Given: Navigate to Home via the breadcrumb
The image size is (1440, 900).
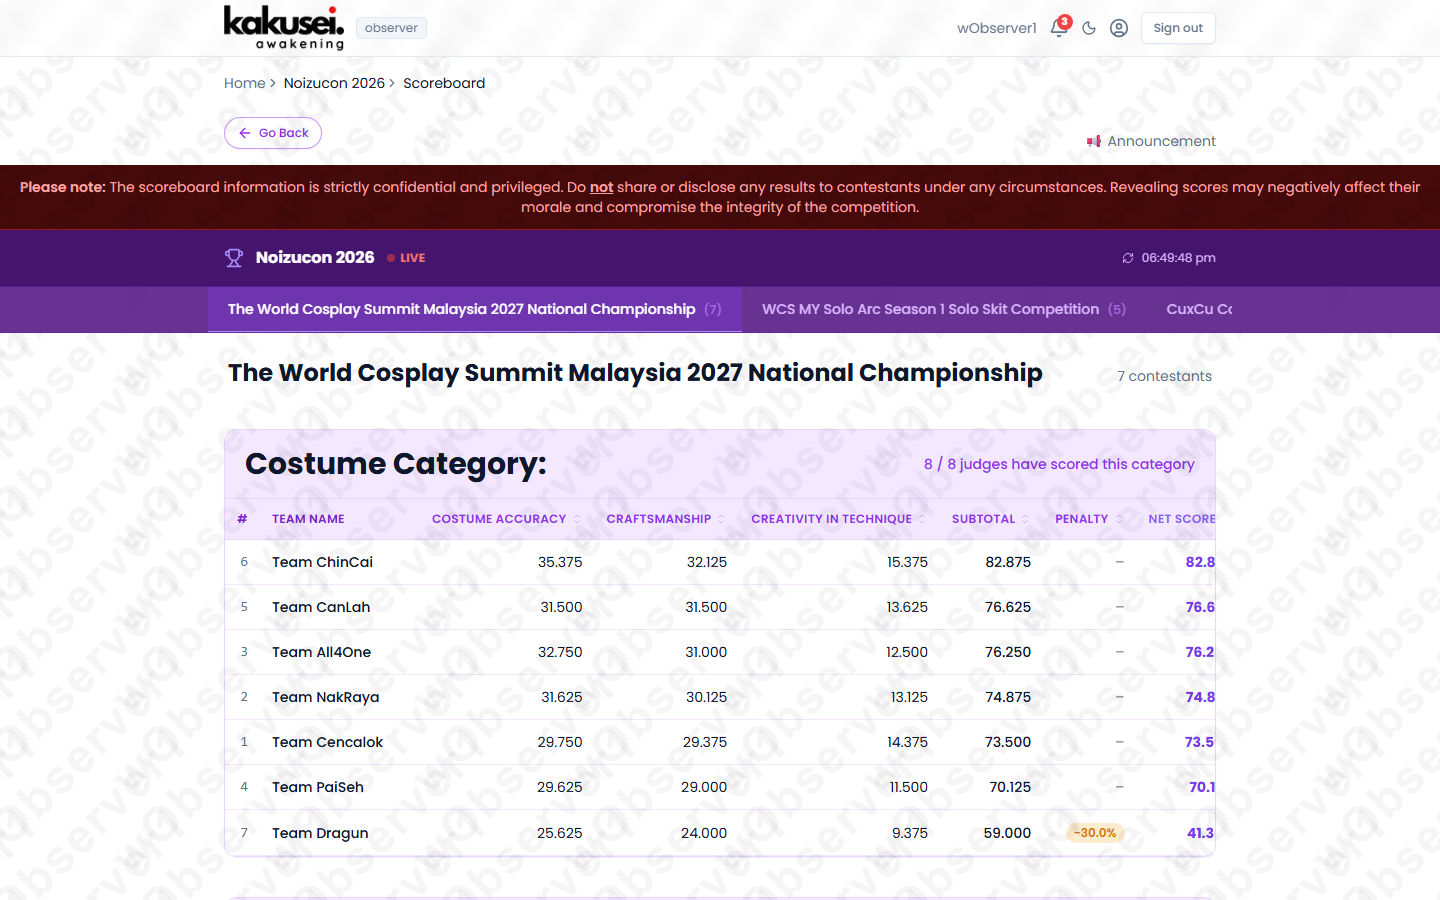Looking at the screenshot, I should [245, 83].
